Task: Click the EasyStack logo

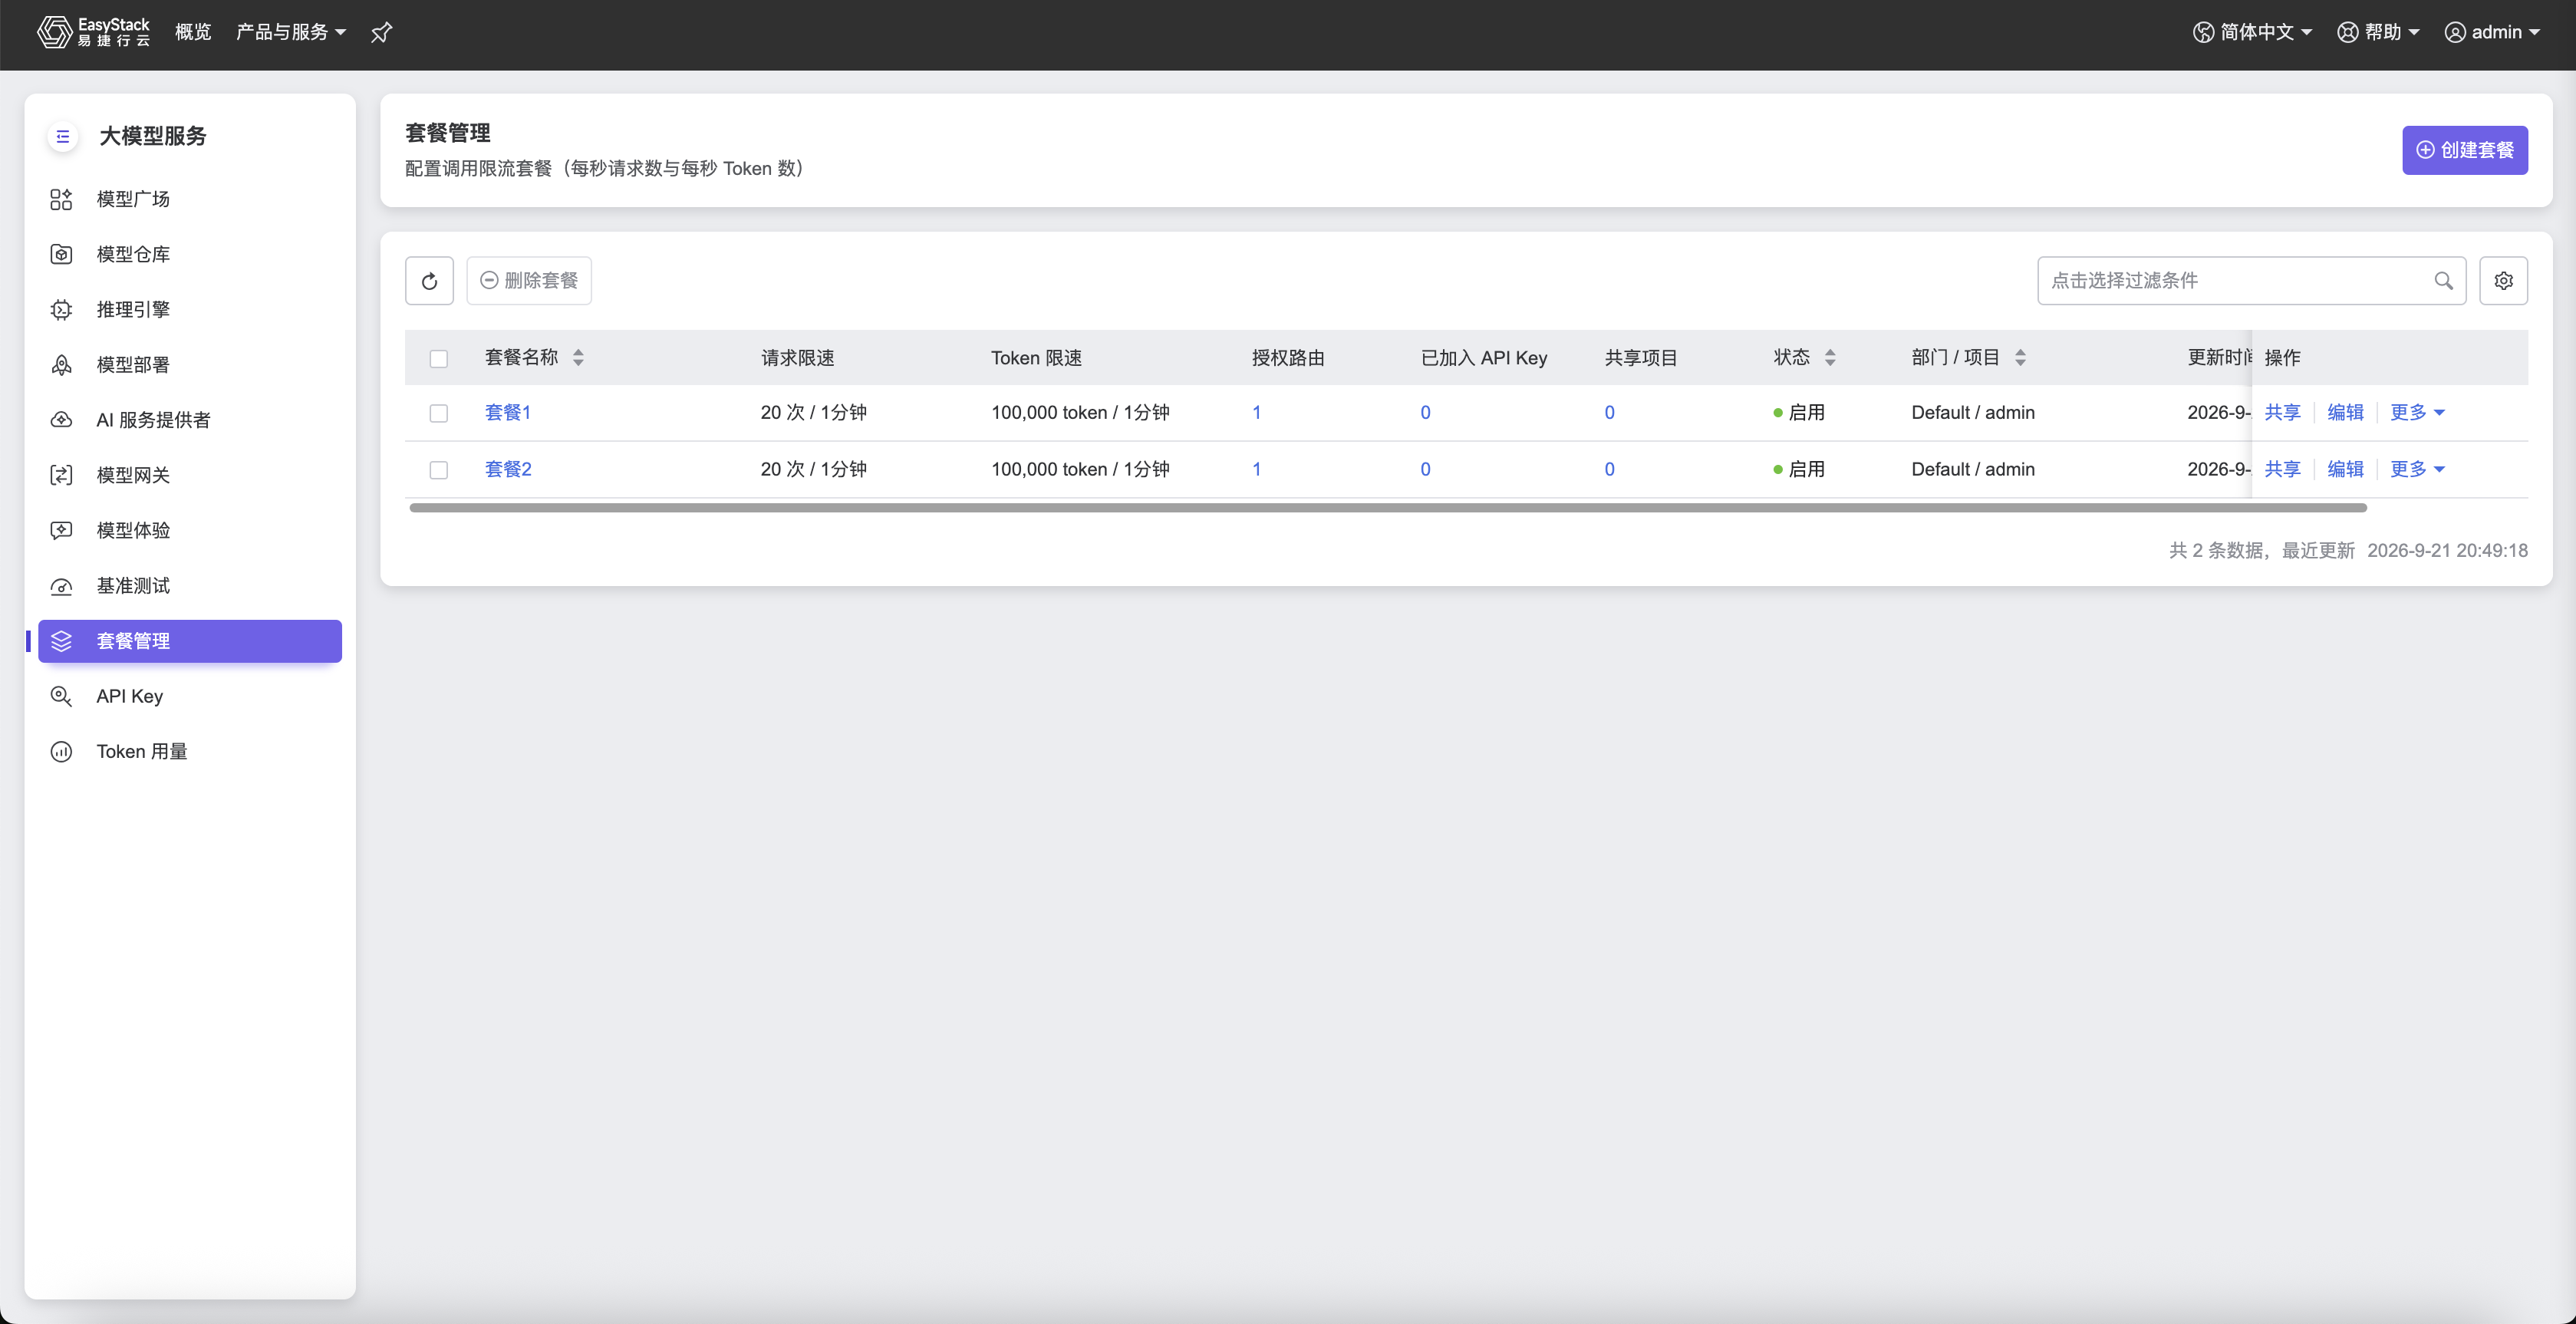Action: click(x=93, y=32)
